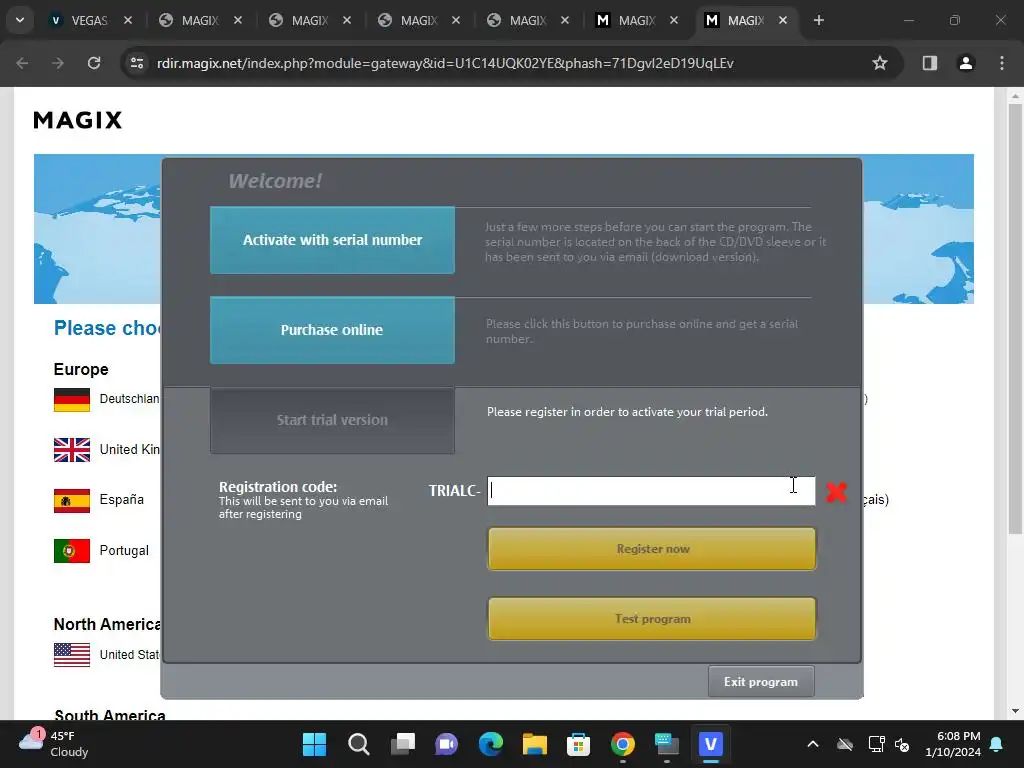Open the tab search dropdown arrow
This screenshot has width=1024, height=768.
pyautogui.click(x=20, y=20)
